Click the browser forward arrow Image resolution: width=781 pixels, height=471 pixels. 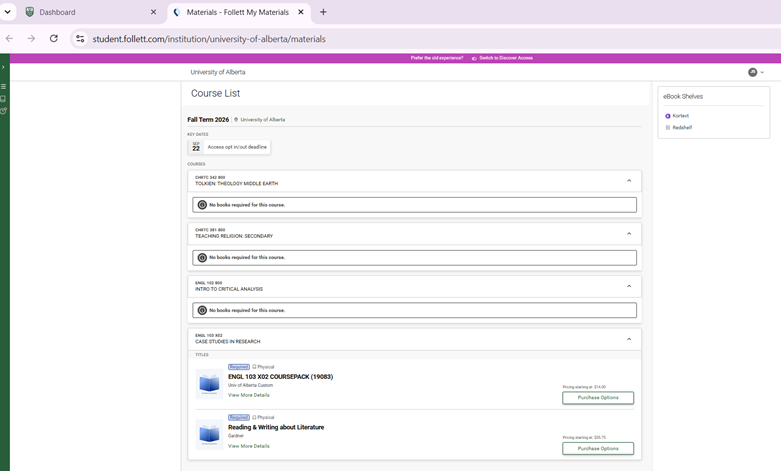point(31,39)
